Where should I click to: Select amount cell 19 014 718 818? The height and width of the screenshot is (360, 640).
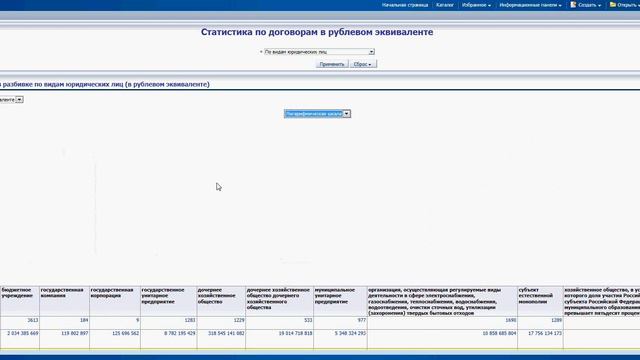pyautogui.click(x=296, y=333)
